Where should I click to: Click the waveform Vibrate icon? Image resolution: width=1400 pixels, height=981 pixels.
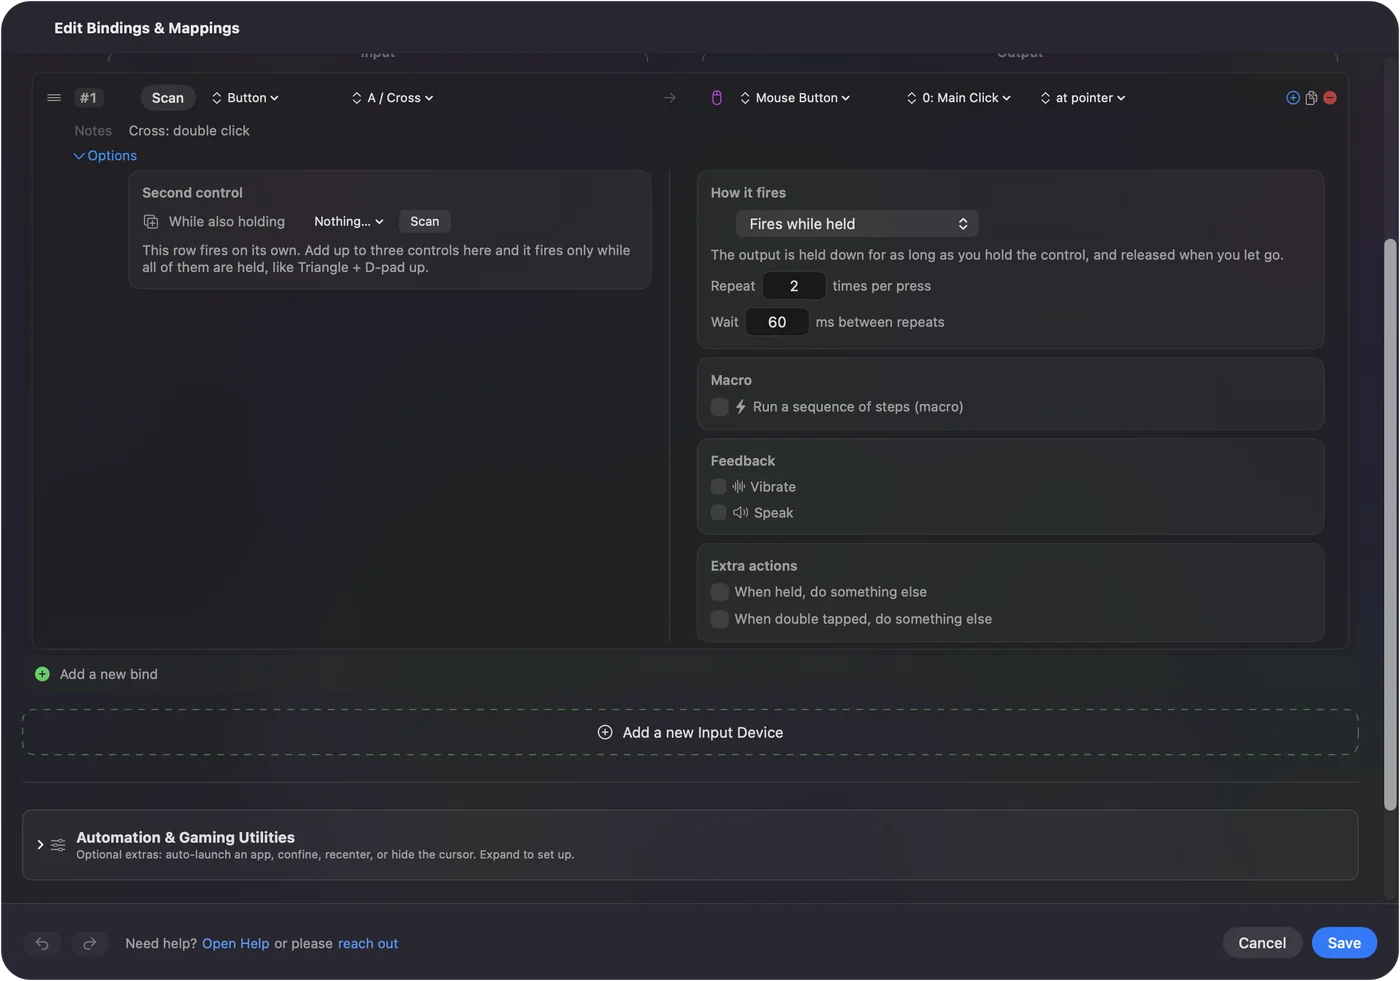tap(739, 487)
